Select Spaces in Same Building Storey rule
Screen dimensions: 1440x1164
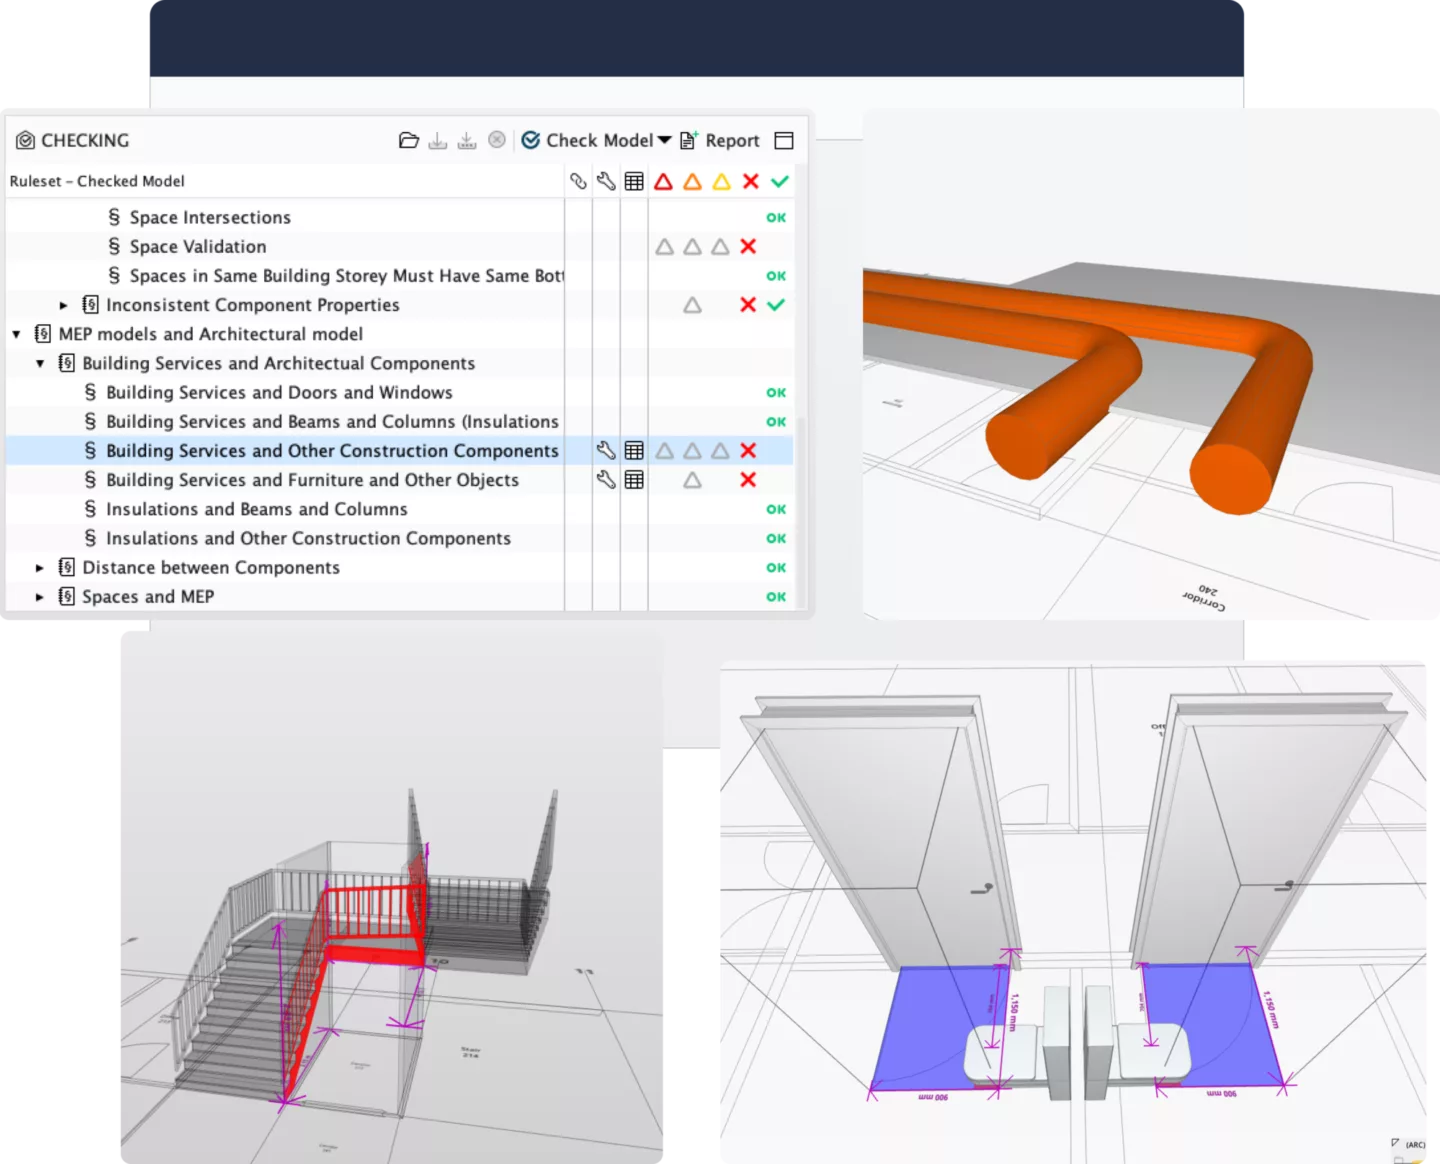coord(346,275)
